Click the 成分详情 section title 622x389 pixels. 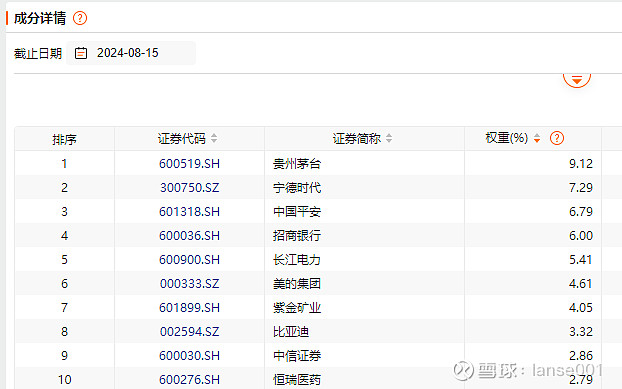point(40,18)
